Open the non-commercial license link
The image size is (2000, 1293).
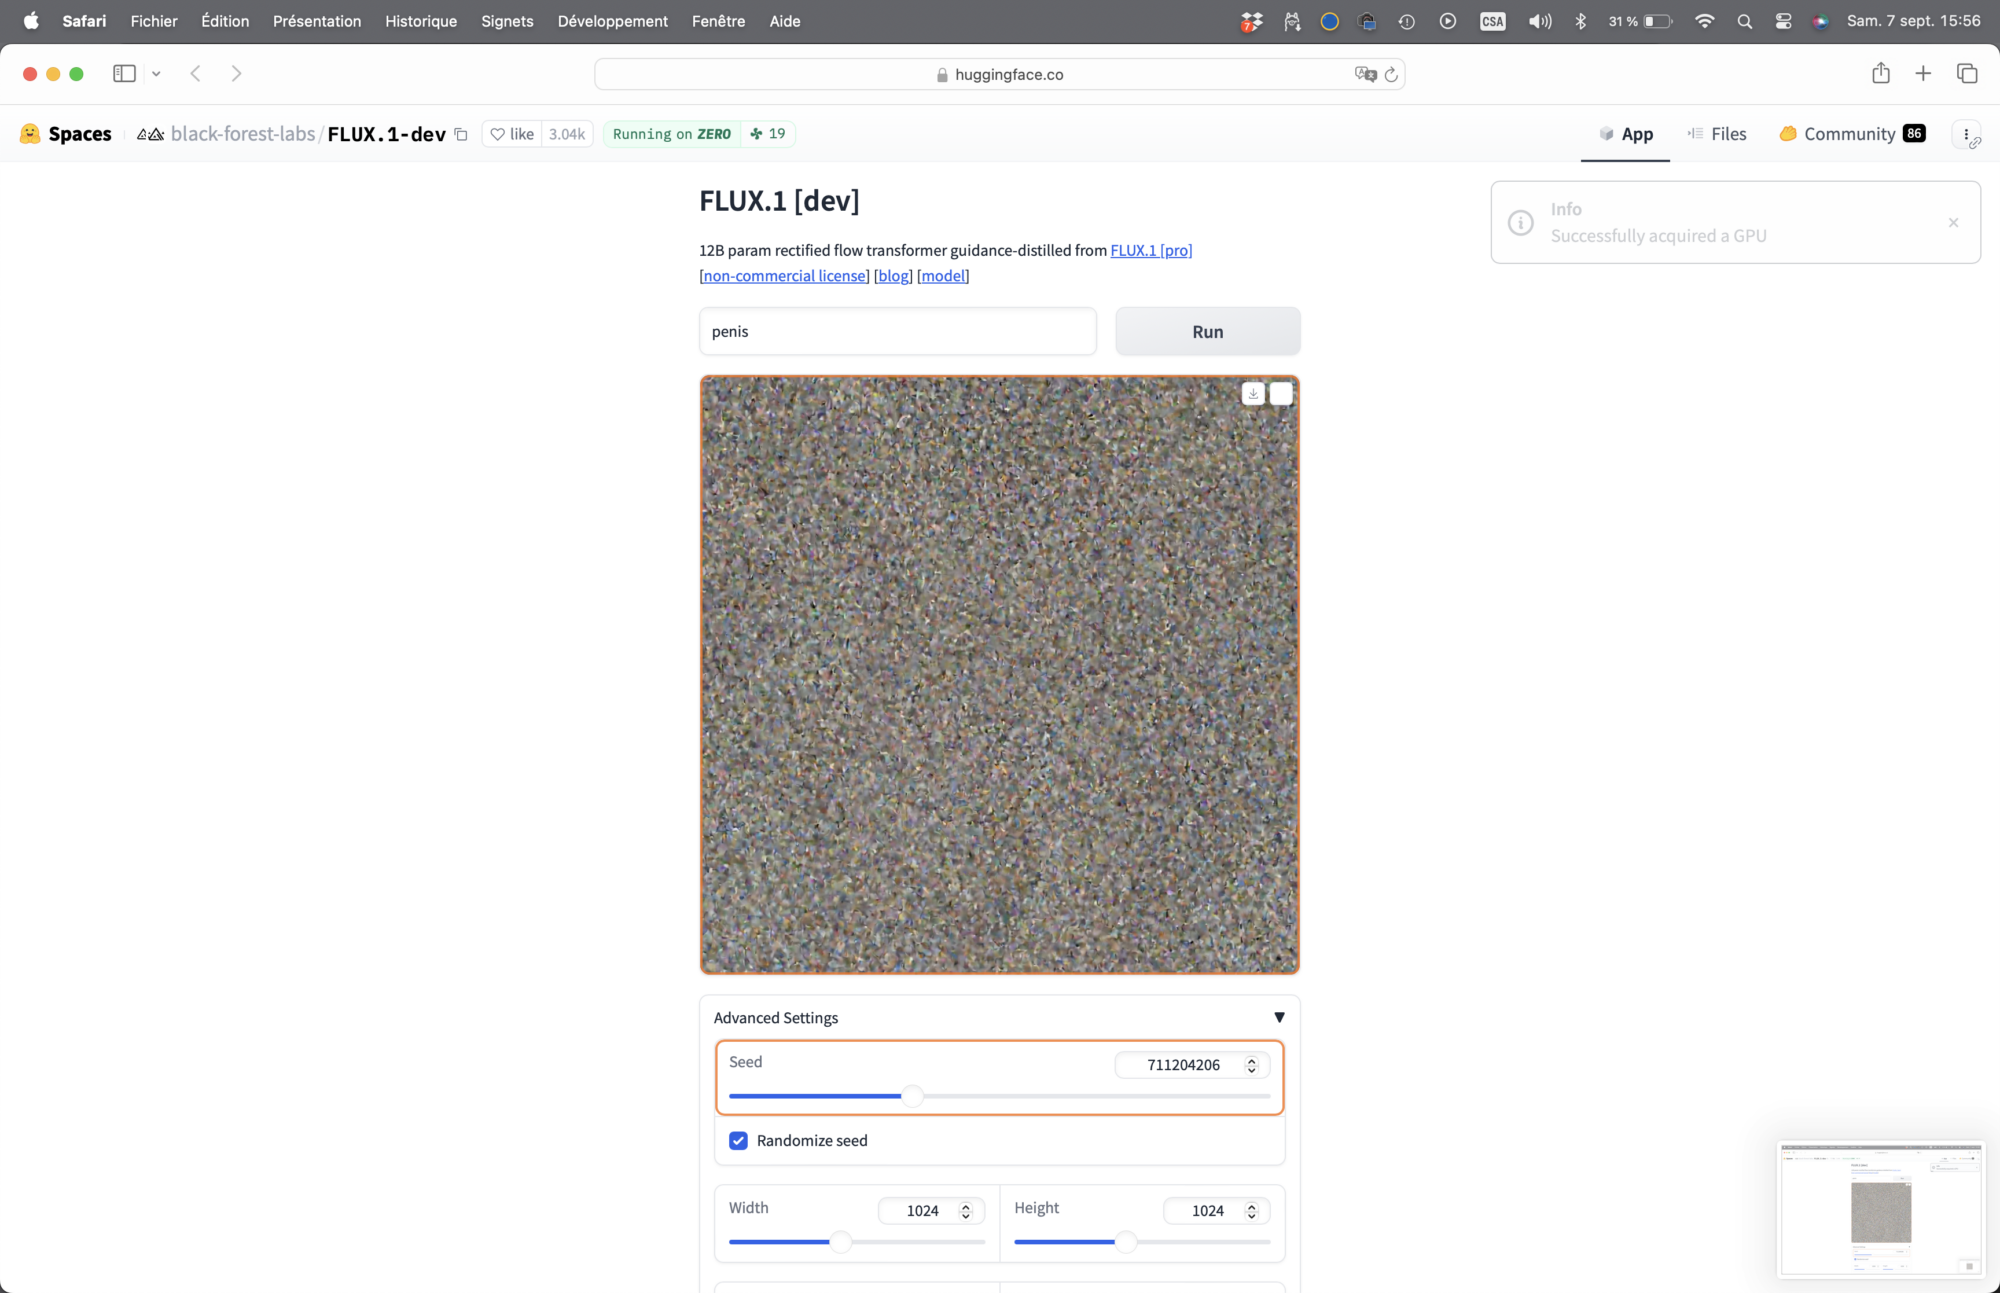785,276
